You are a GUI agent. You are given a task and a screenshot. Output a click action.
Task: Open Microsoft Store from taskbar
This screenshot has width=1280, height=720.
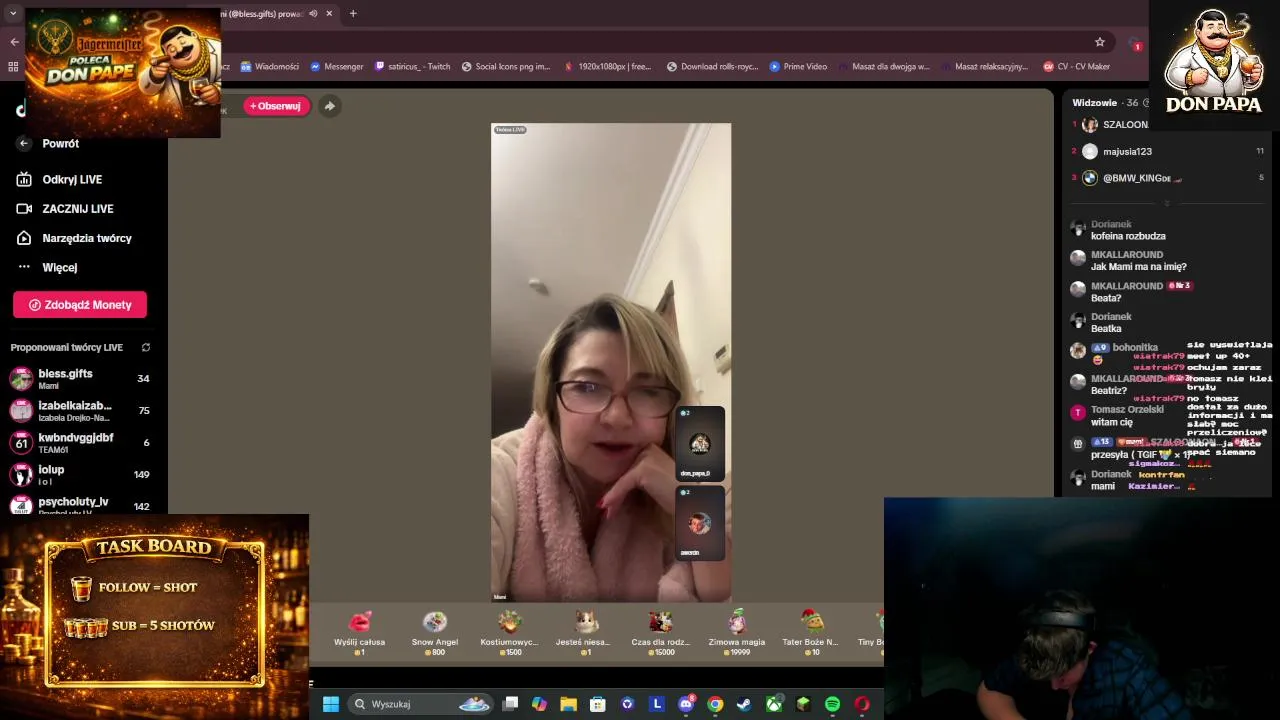point(598,704)
